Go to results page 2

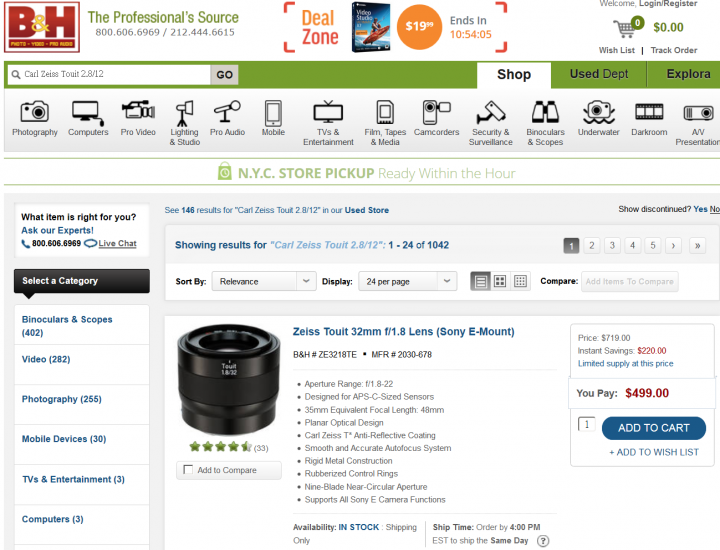point(591,246)
